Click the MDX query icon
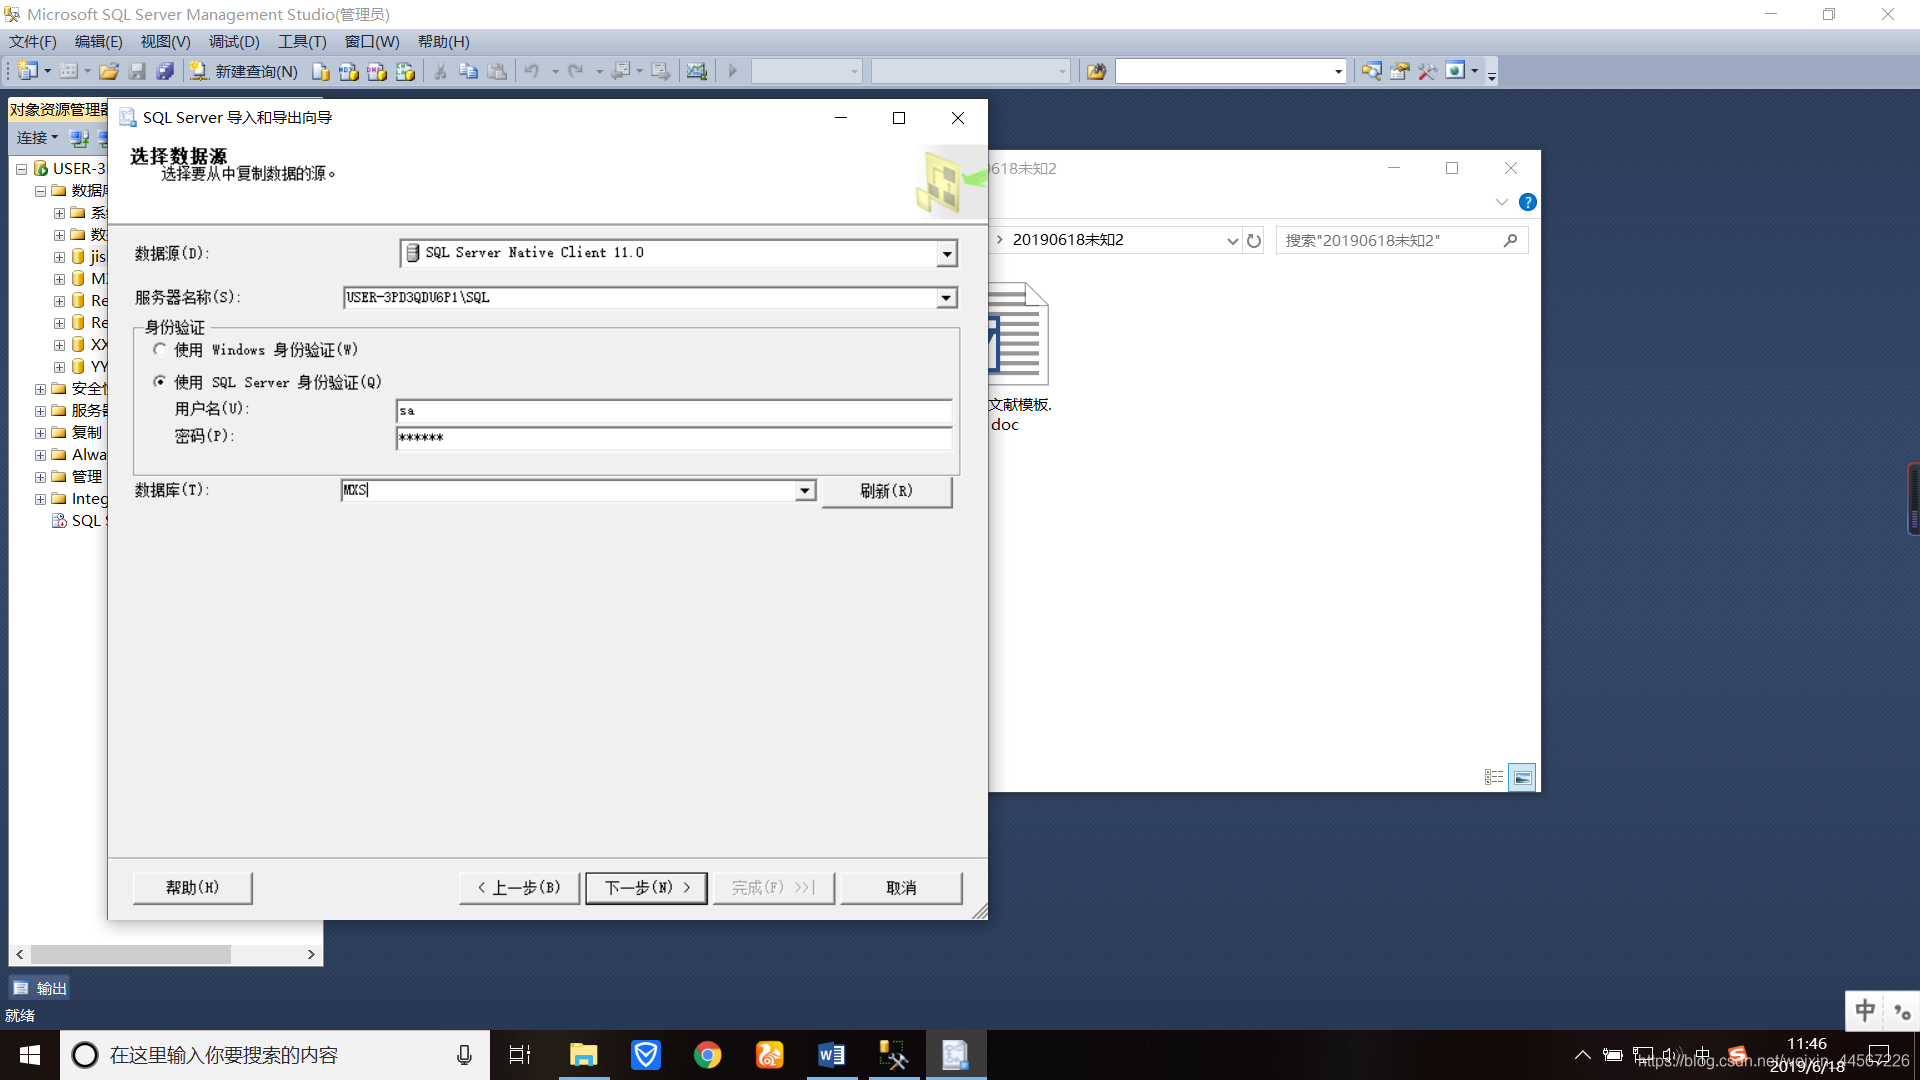The height and width of the screenshot is (1080, 1920). coord(348,71)
